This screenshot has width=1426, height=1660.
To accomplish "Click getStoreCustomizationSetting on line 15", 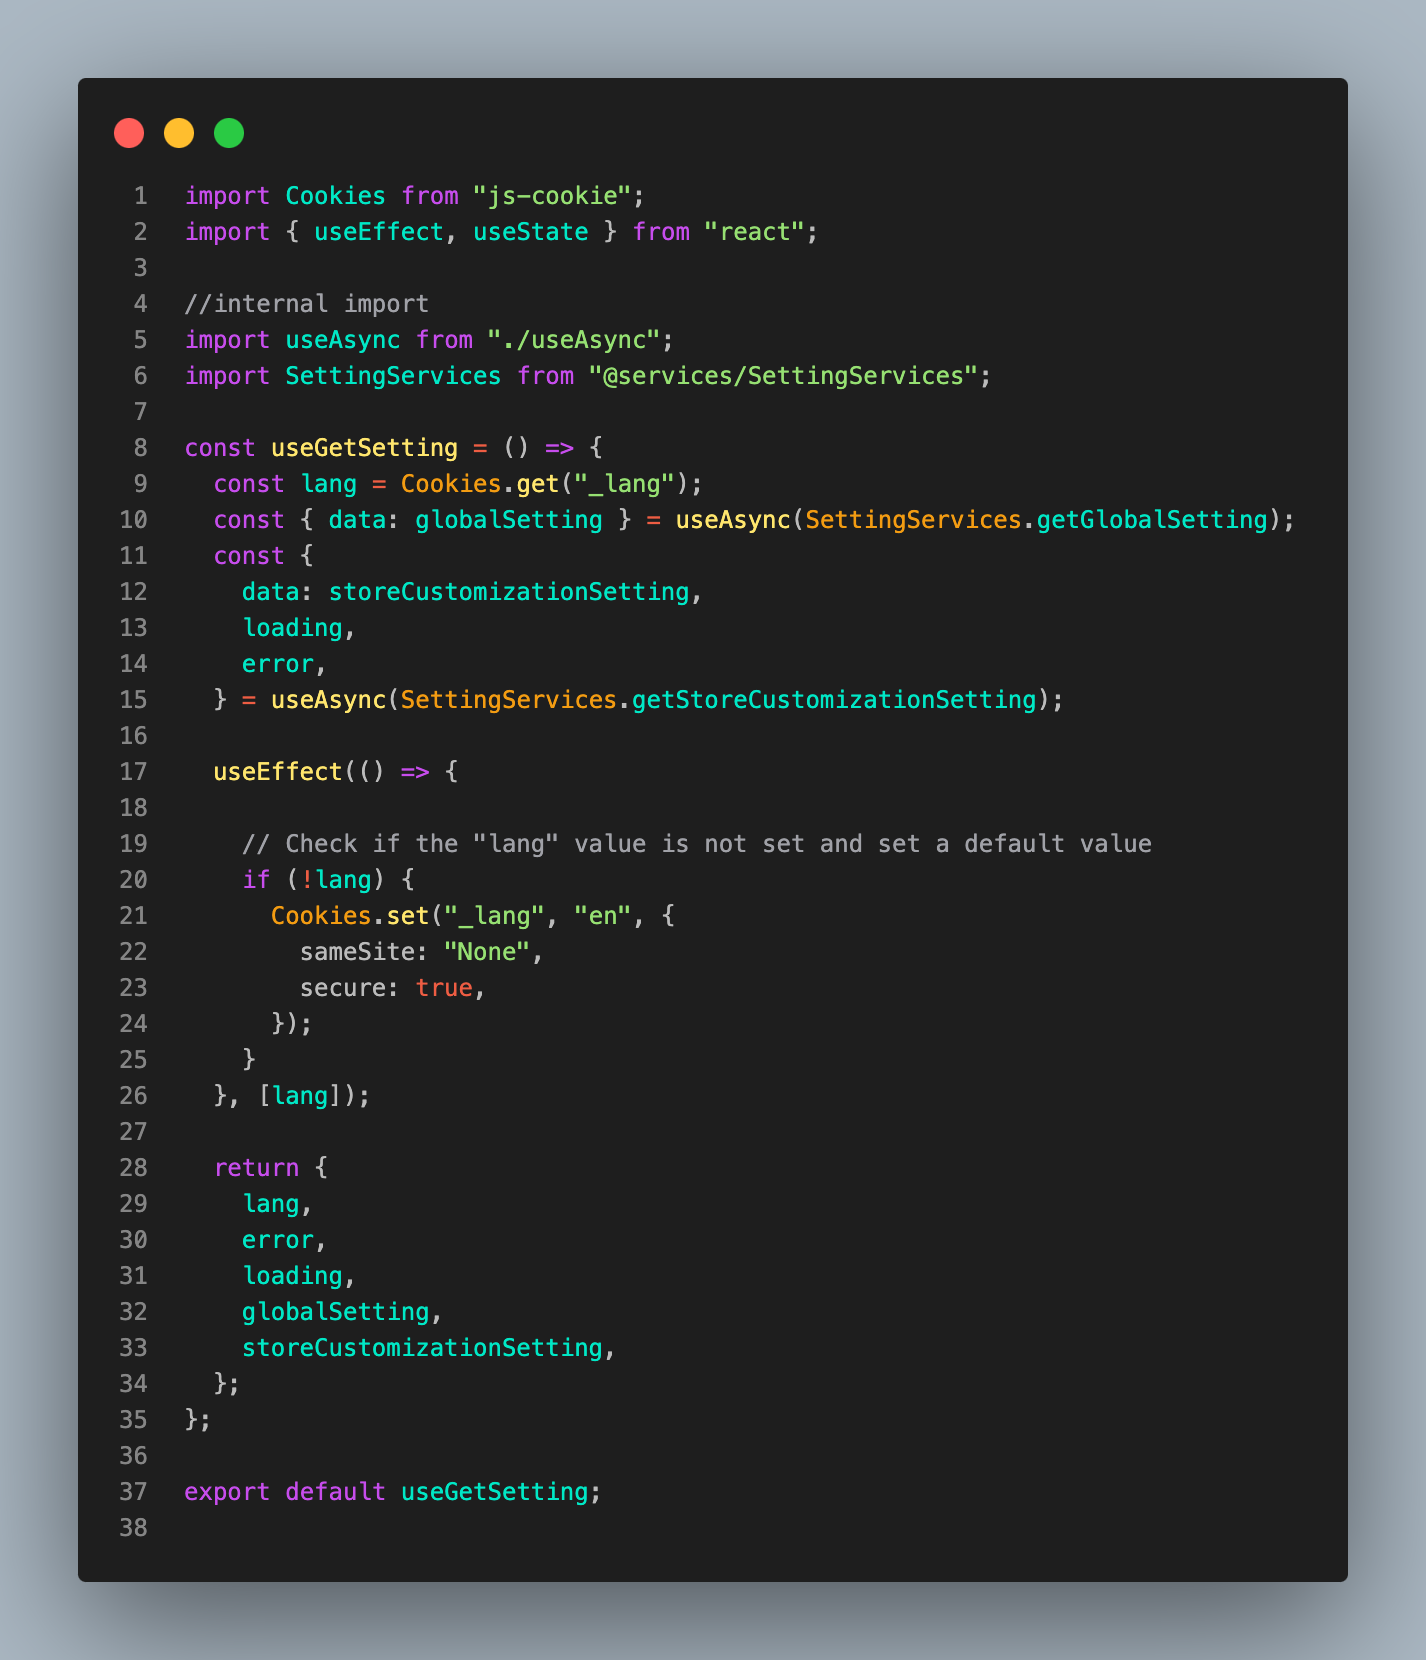I will [834, 700].
